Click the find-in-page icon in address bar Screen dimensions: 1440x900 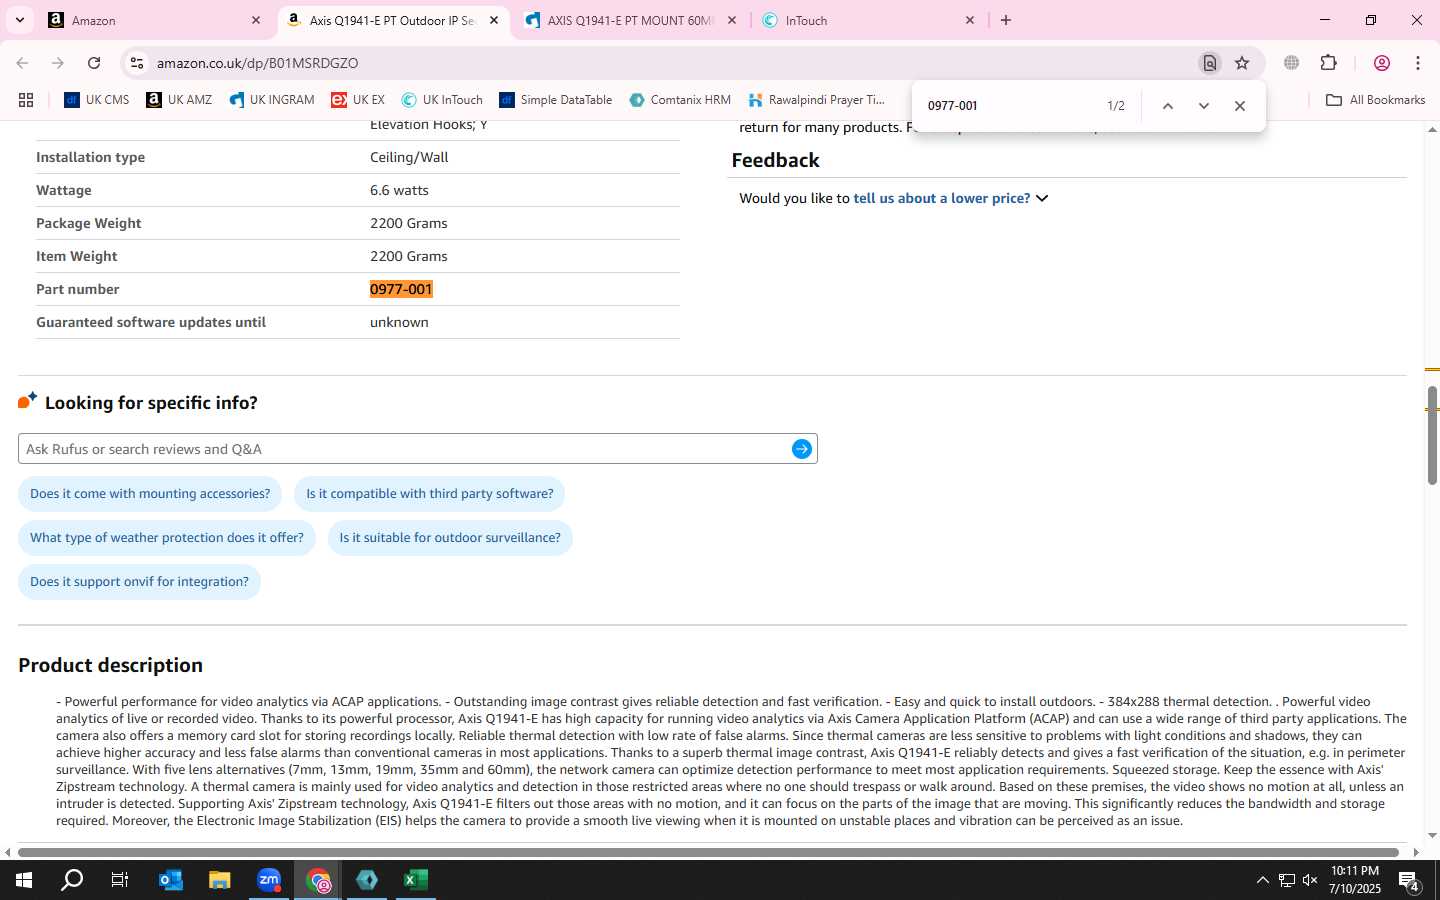(1209, 63)
